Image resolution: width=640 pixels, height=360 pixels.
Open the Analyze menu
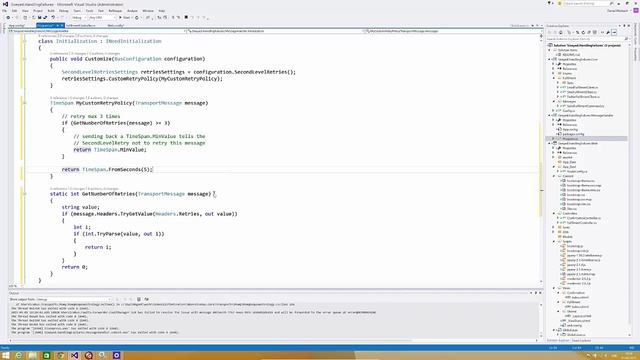(x=132, y=11)
